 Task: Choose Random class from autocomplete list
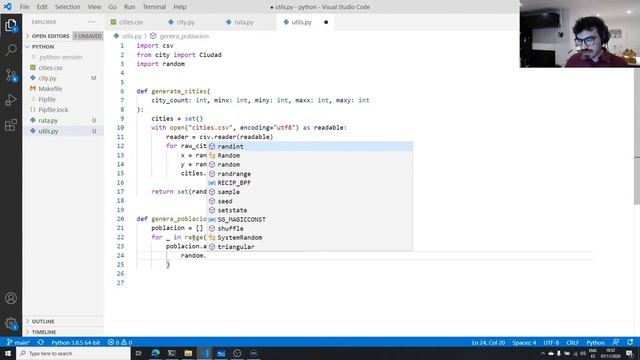pos(310,156)
